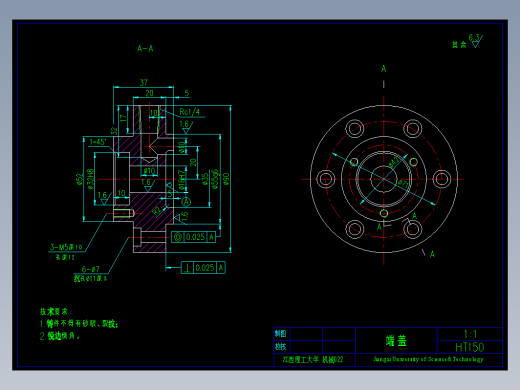Select the "ø35" diameter dimension
Image resolution: width=520 pixels, height=390 pixels.
point(204,179)
